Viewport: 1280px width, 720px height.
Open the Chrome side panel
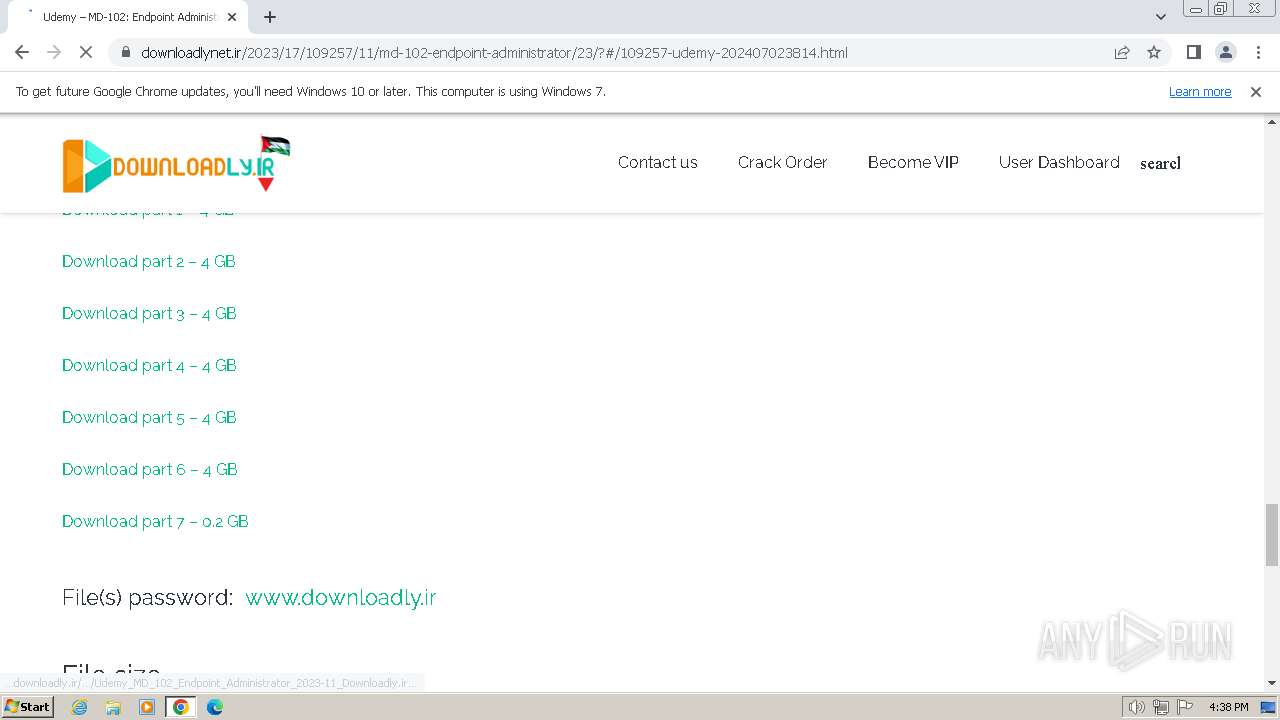1193,52
